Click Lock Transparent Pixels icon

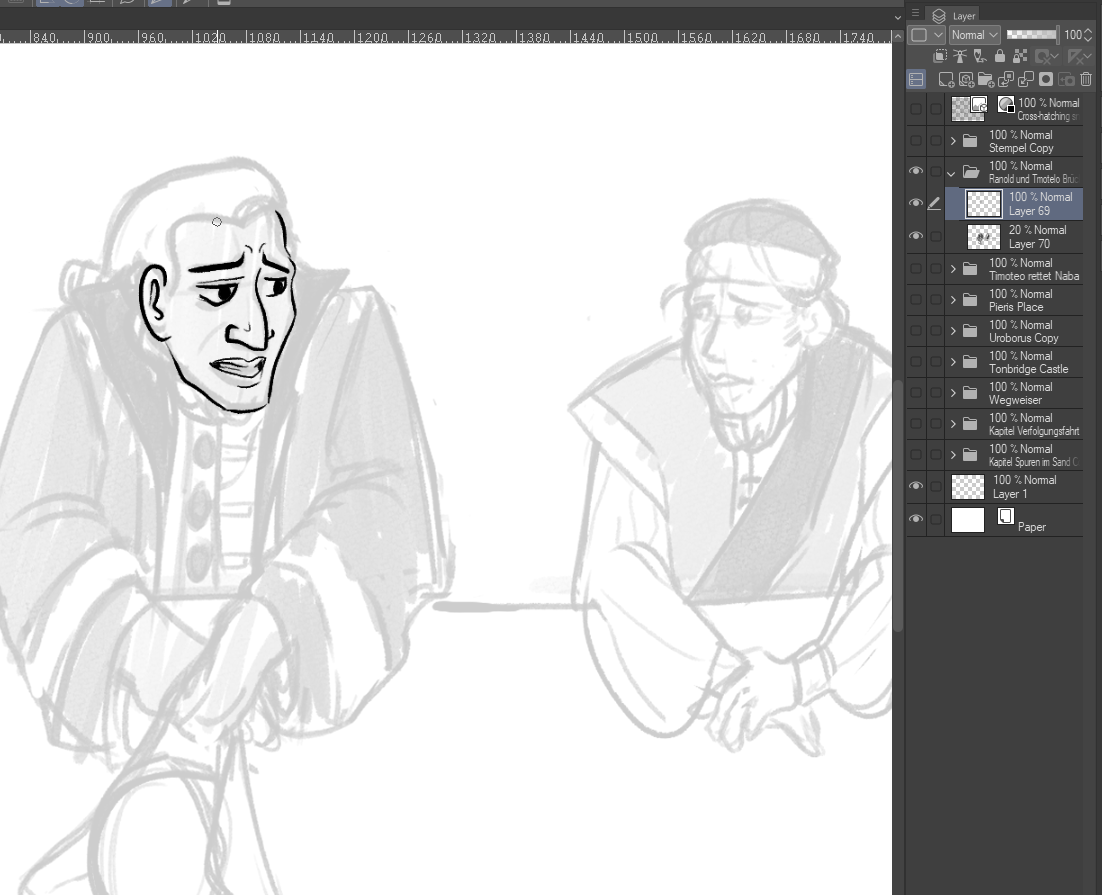[1018, 57]
